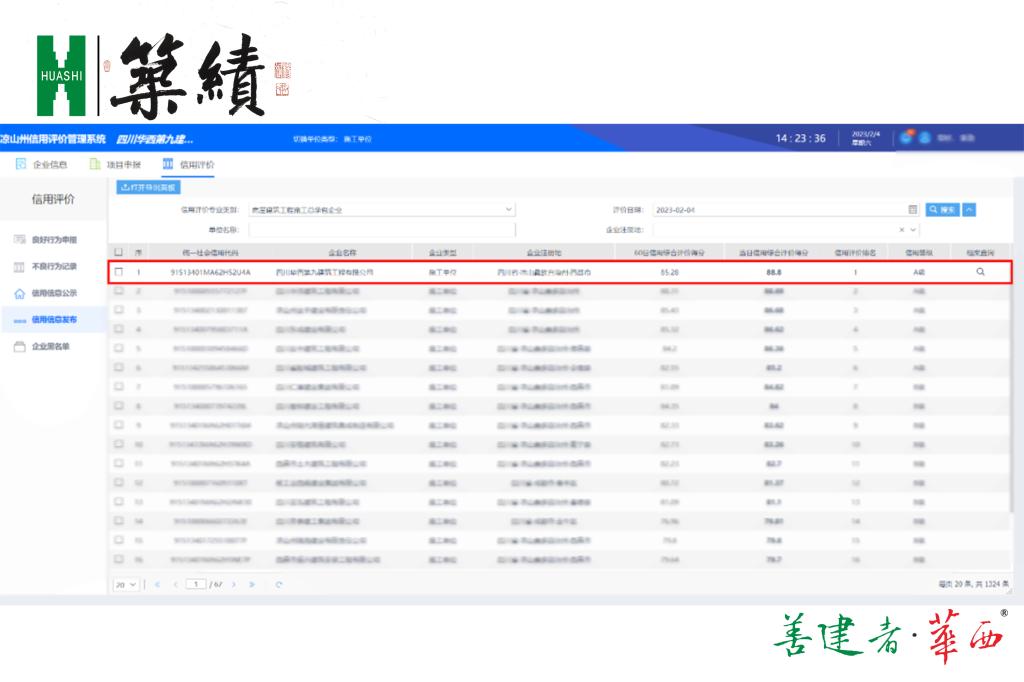Switch to the 企业信息 tab
Viewport: 1024px width, 682px height.
pyautogui.click(x=42, y=164)
